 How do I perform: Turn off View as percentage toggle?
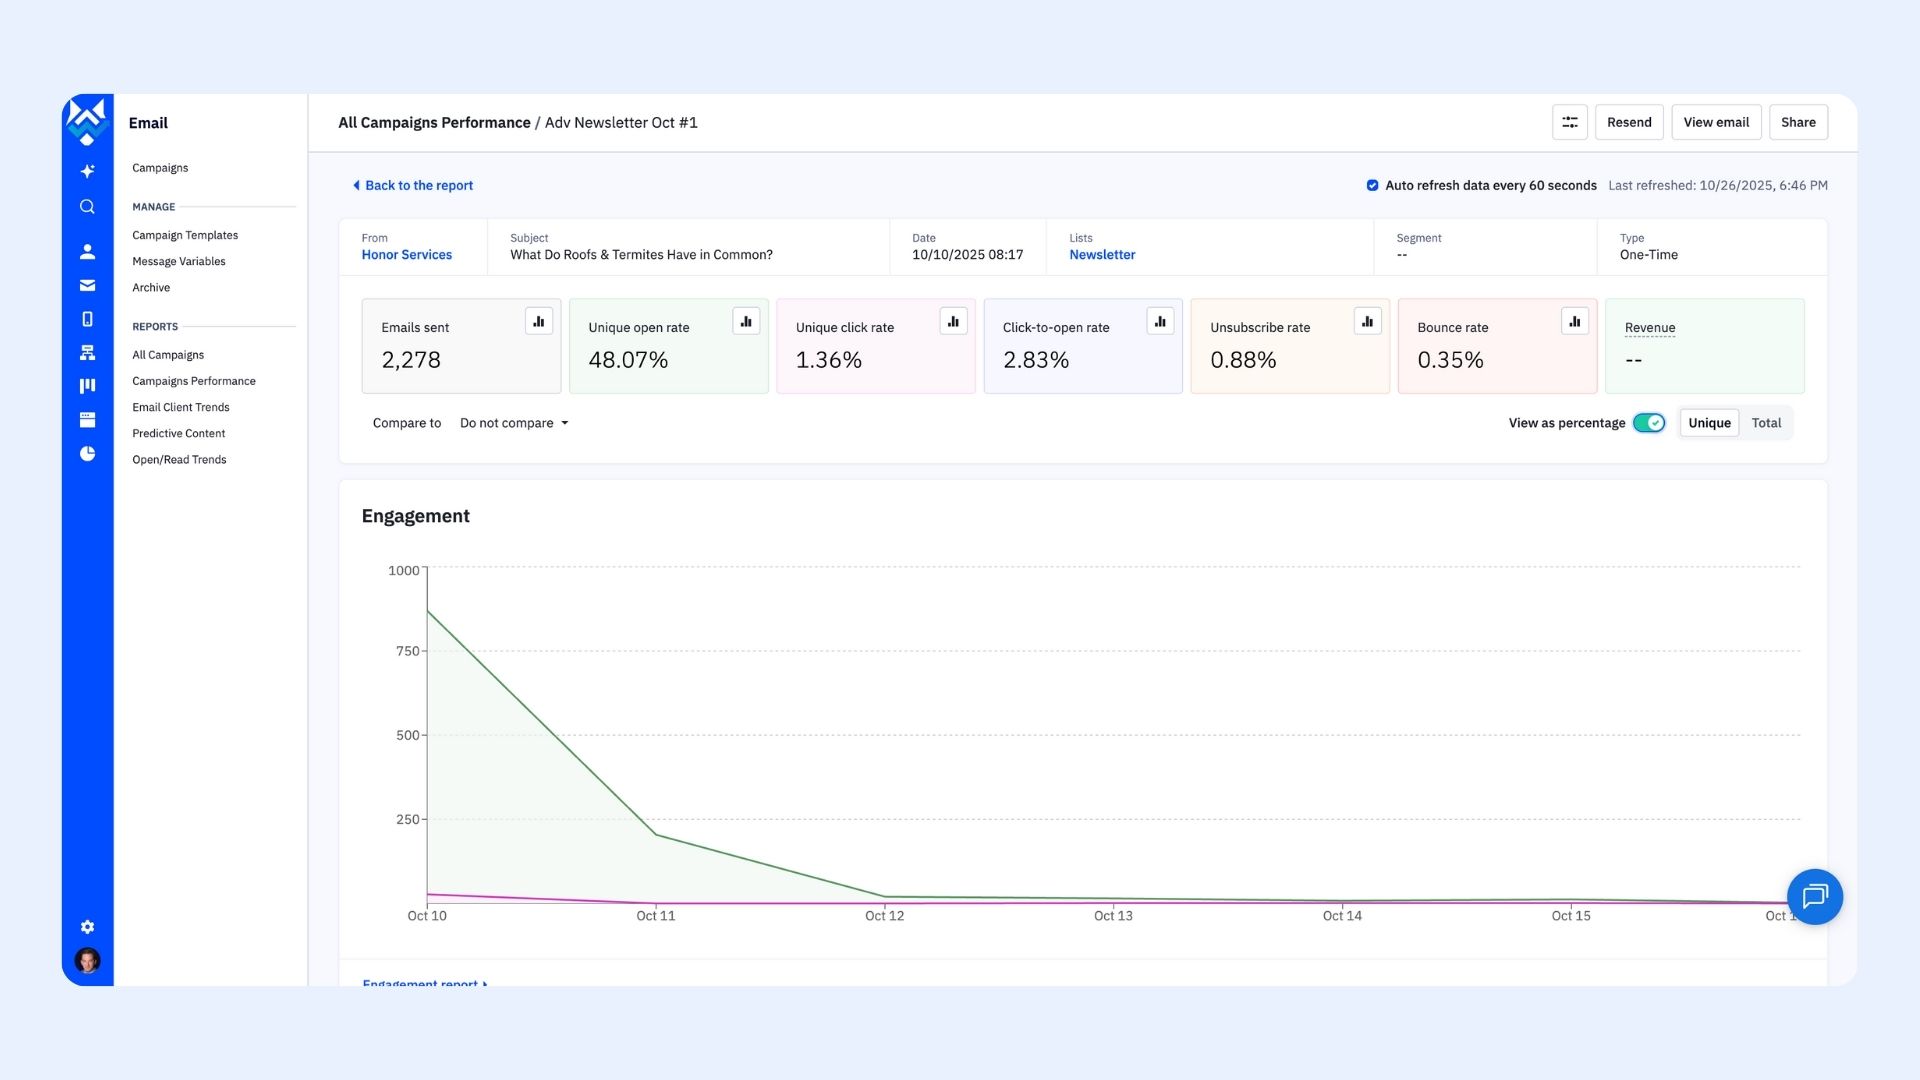coord(1648,423)
